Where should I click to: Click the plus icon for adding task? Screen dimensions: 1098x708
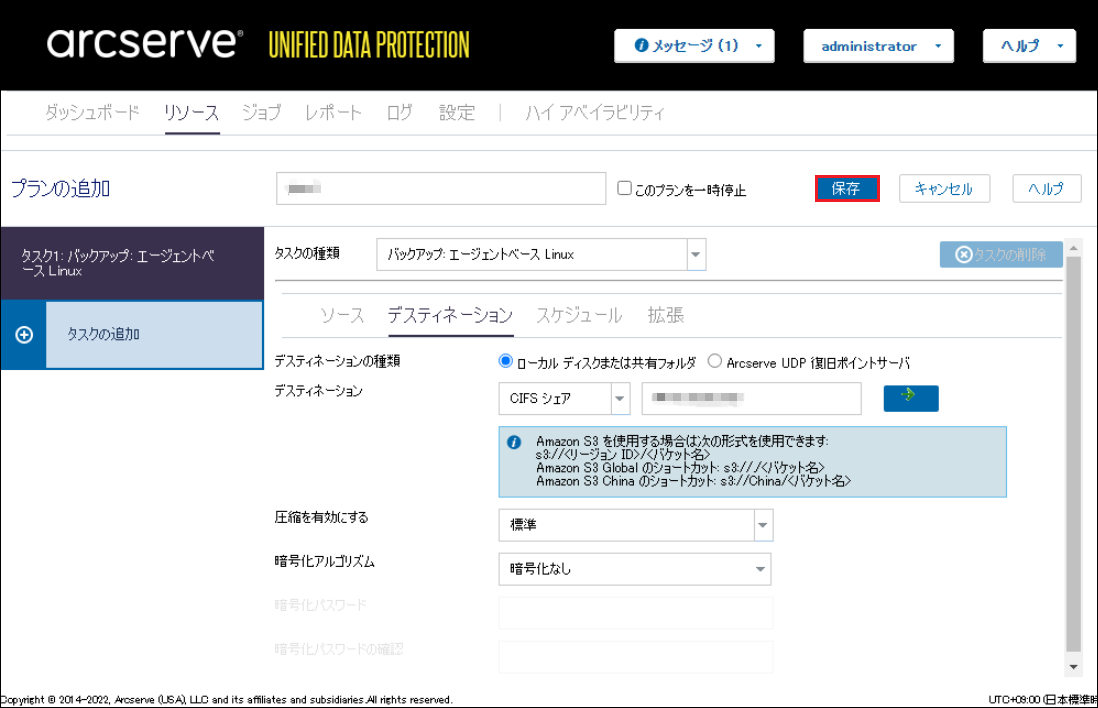[x=24, y=335]
